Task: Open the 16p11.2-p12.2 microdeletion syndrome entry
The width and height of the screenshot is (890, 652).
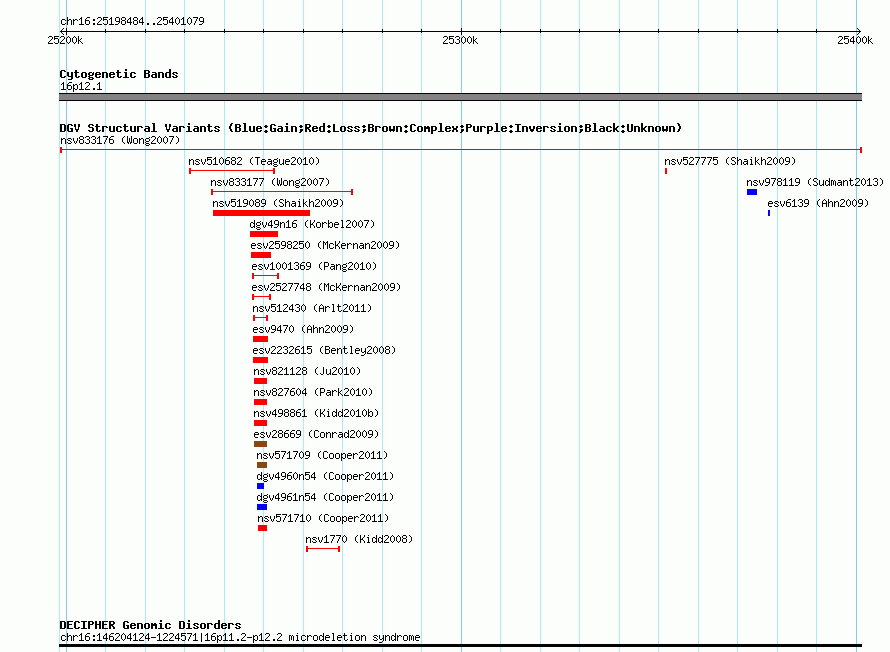Action: (x=240, y=637)
